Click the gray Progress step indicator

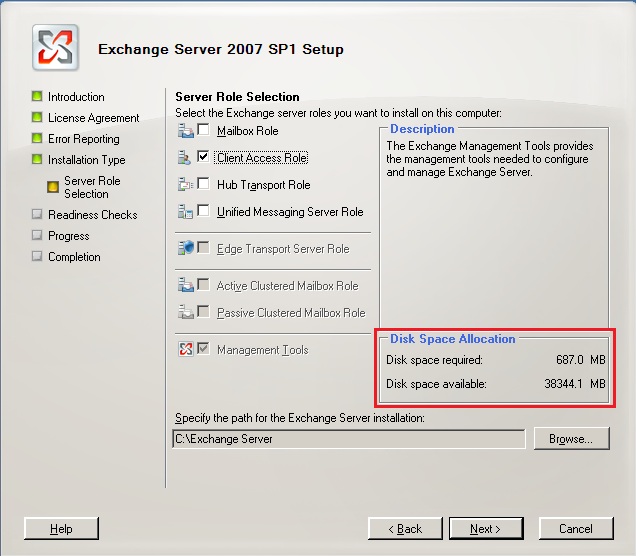(x=37, y=235)
